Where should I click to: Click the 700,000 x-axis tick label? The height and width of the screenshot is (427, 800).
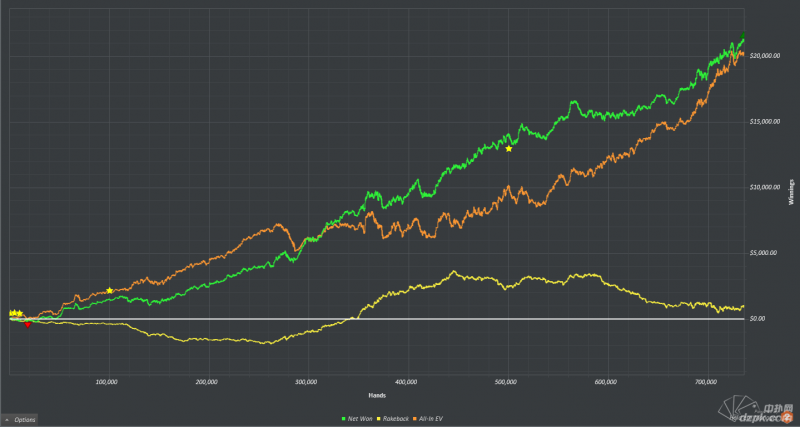point(706,382)
